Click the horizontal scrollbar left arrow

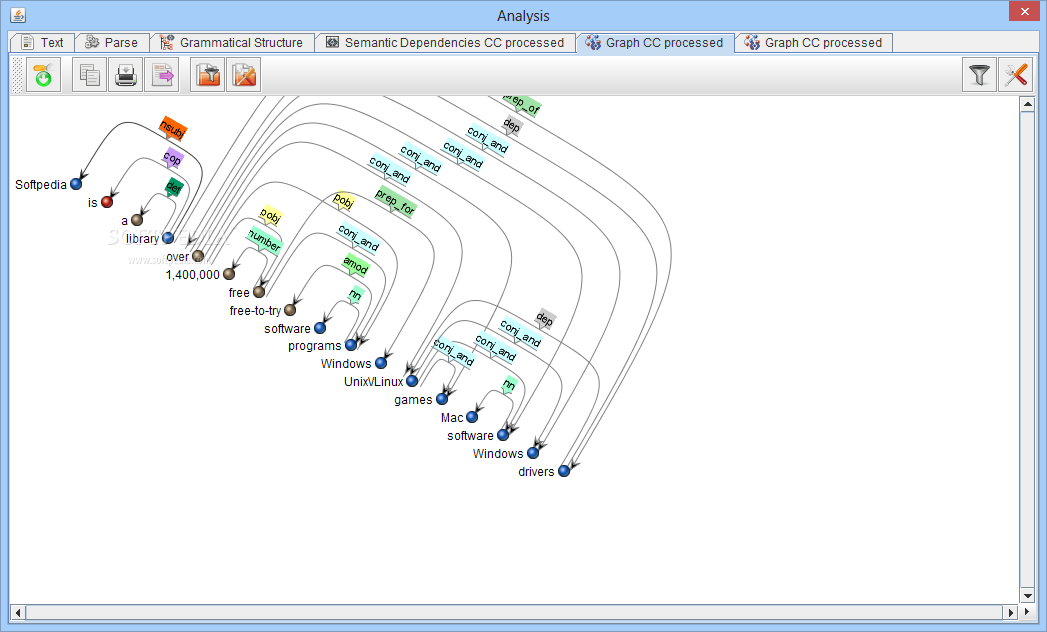[18, 612]
